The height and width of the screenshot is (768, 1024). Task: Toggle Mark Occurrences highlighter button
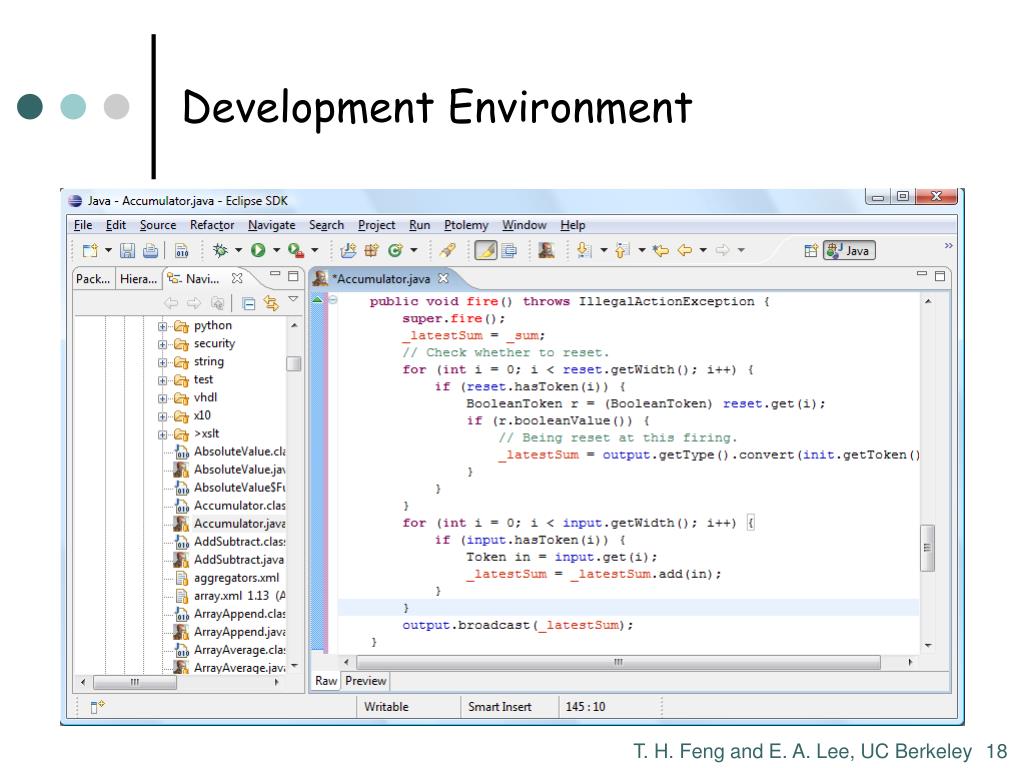[485, 250]
